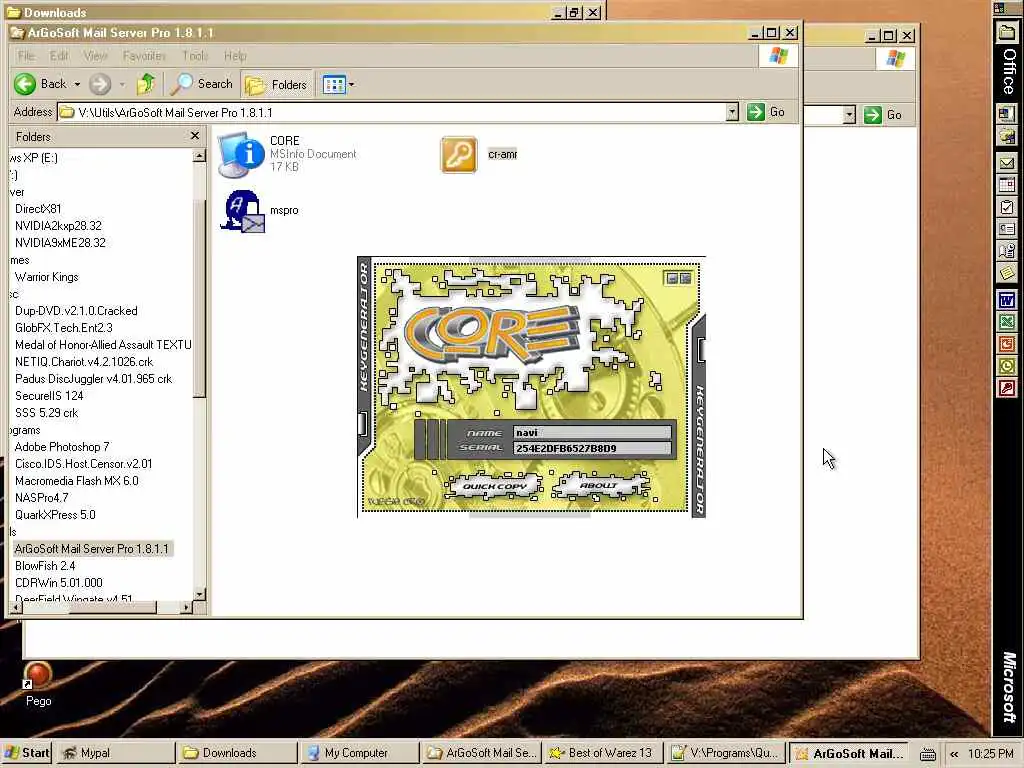Viewport: 1024px width, 768px height.
Task: Open the folder icon atop the Office bar
Action: pyautogui.click(x=1007, y=32)
